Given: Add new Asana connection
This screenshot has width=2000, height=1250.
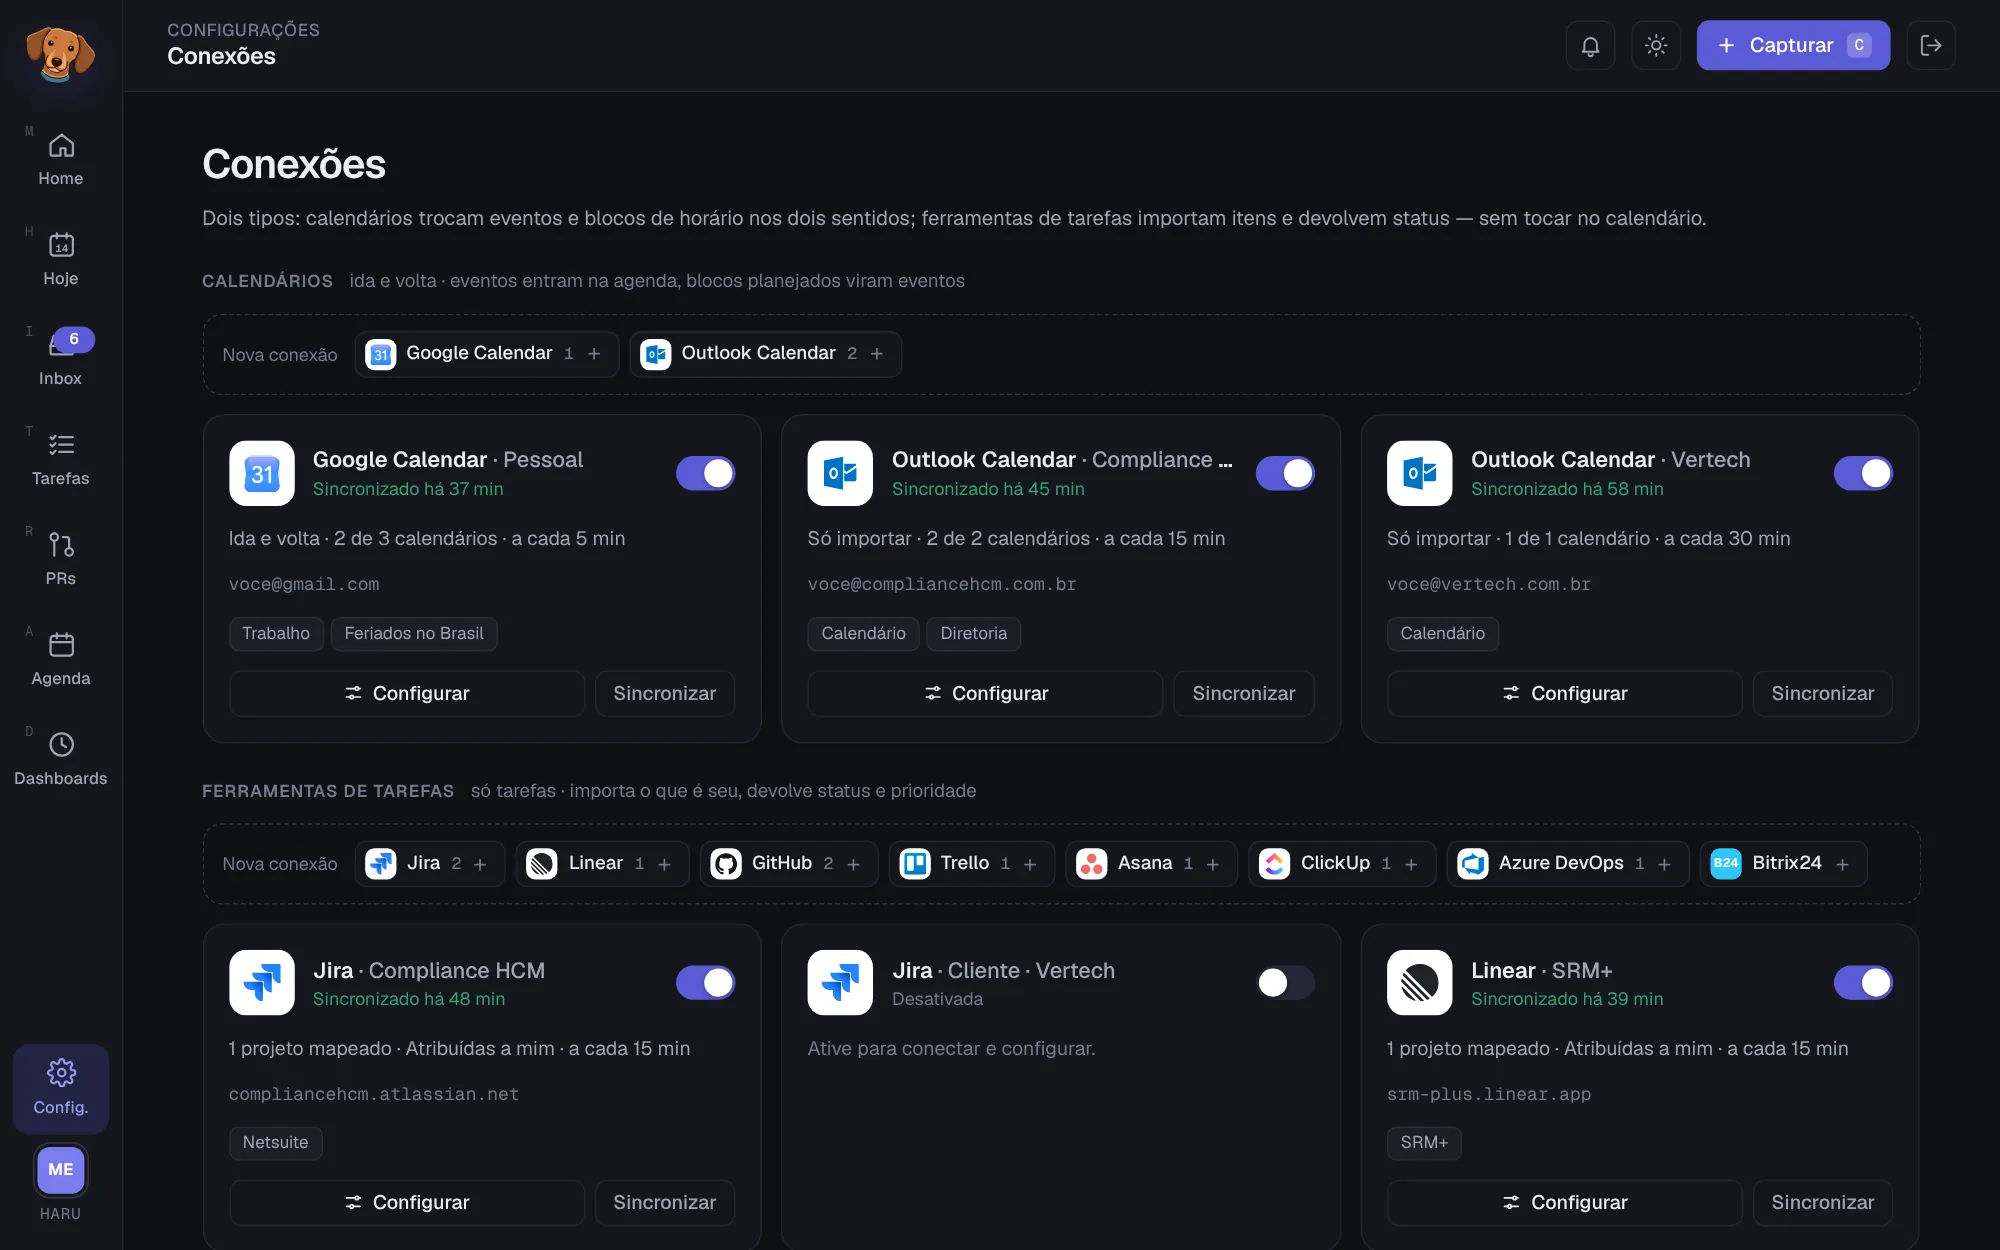Looking at the screenshot, I should [x=1152, y=863].
